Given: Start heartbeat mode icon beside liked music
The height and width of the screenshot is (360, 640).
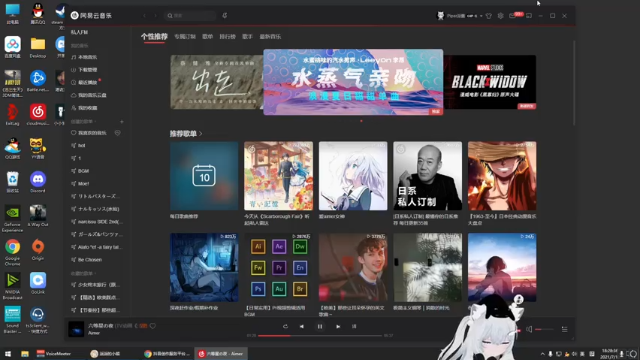Looking at the screenshot, I should click(x=118, y=133).
